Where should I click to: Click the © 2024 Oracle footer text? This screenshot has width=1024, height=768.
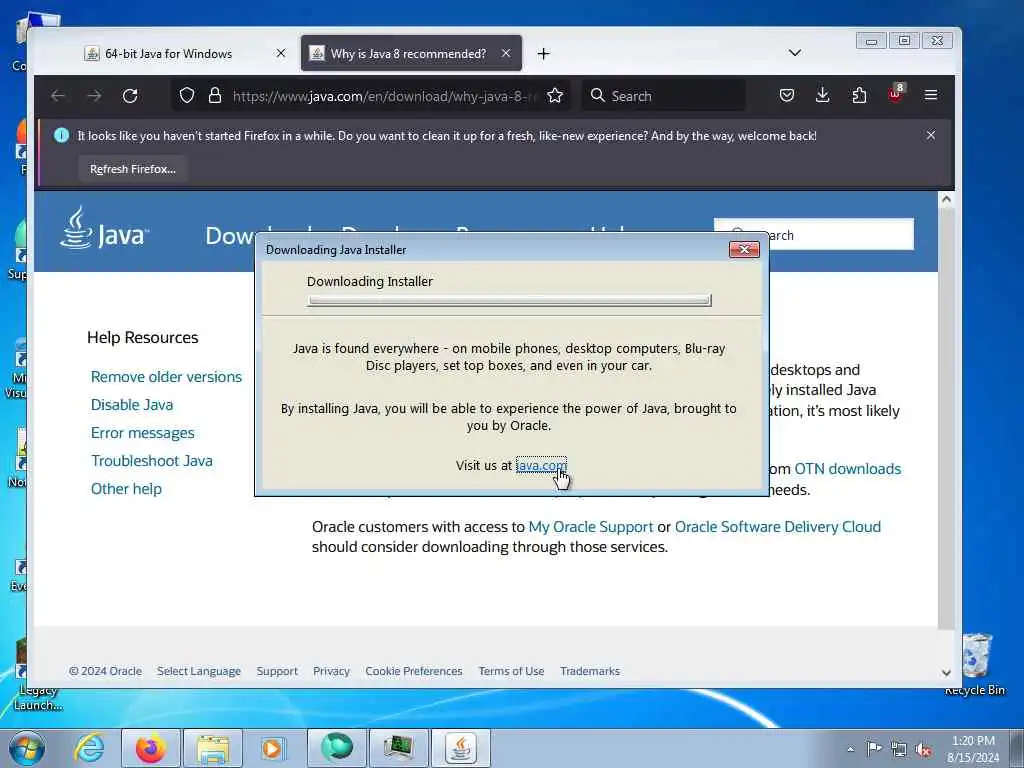(105, 671)
